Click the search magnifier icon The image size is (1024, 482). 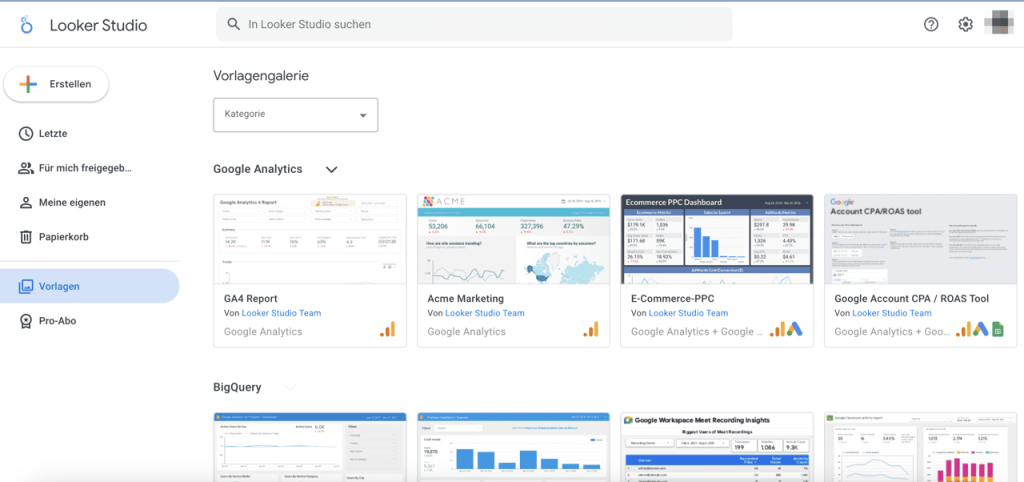234,24
